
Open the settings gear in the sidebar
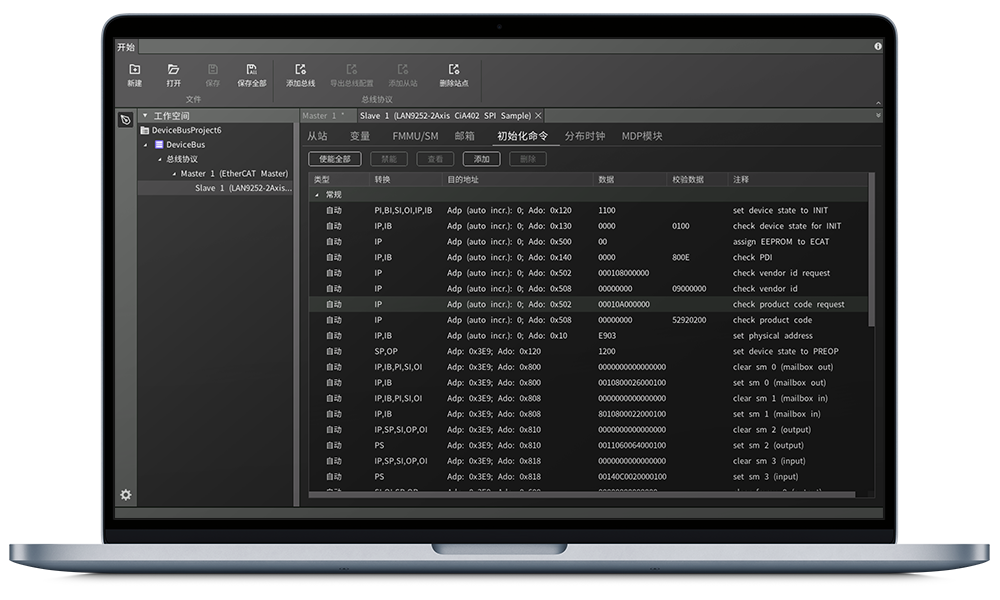point(126,494)
